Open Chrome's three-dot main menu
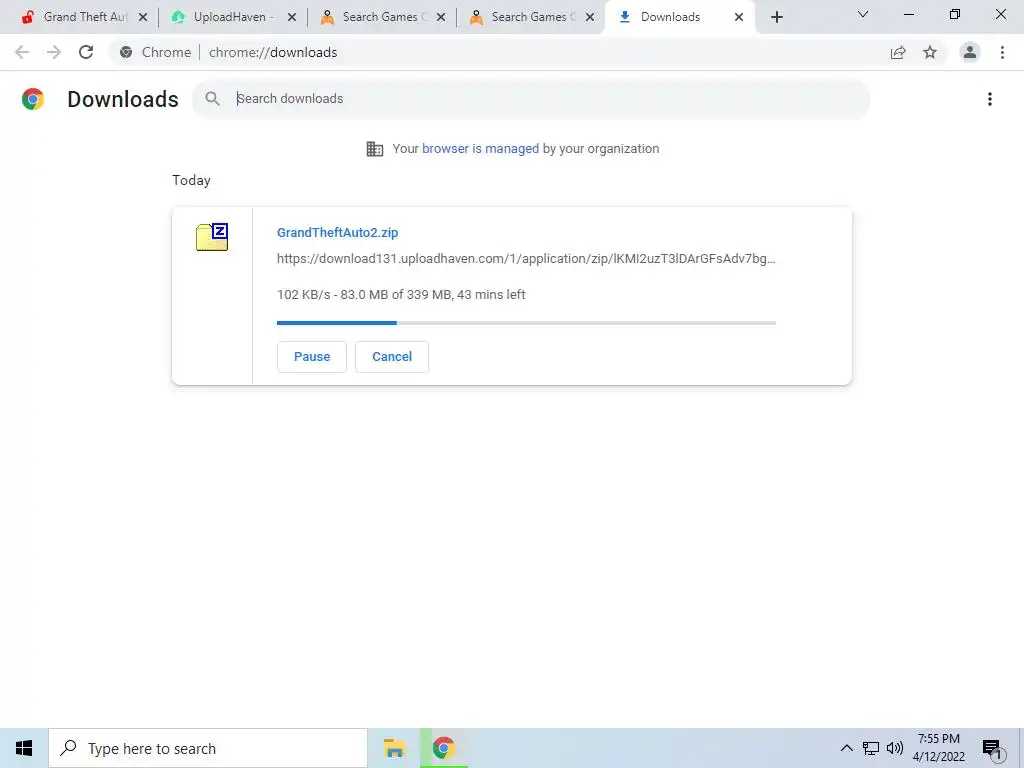The width and height of the screenshot is (1024, 768). pyautogui.click(x=1002, y=52)
